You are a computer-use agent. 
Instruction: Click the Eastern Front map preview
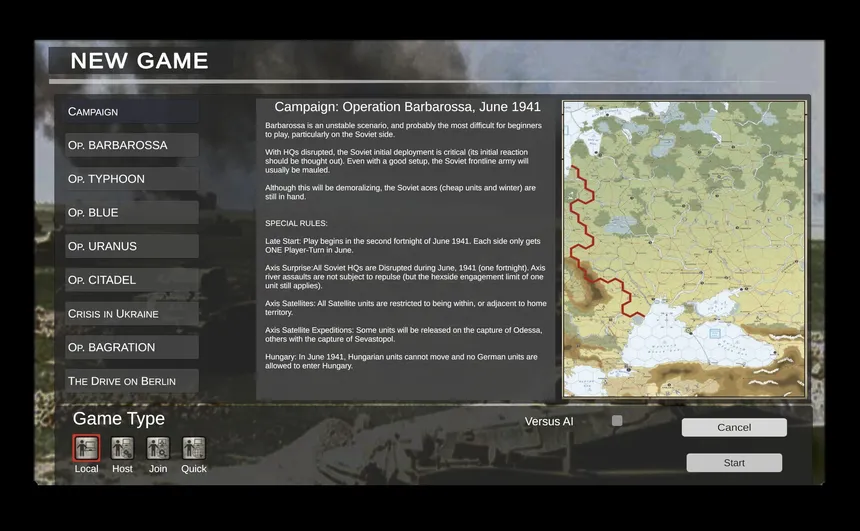pyautogui.click(x=684, y=249)
